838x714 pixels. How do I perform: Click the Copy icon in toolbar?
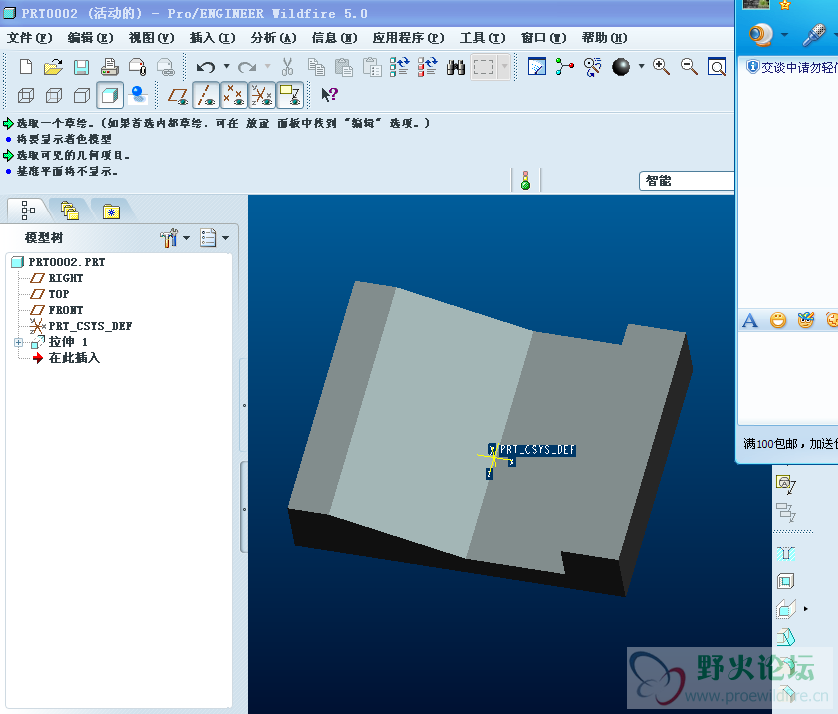click(316, 67)
